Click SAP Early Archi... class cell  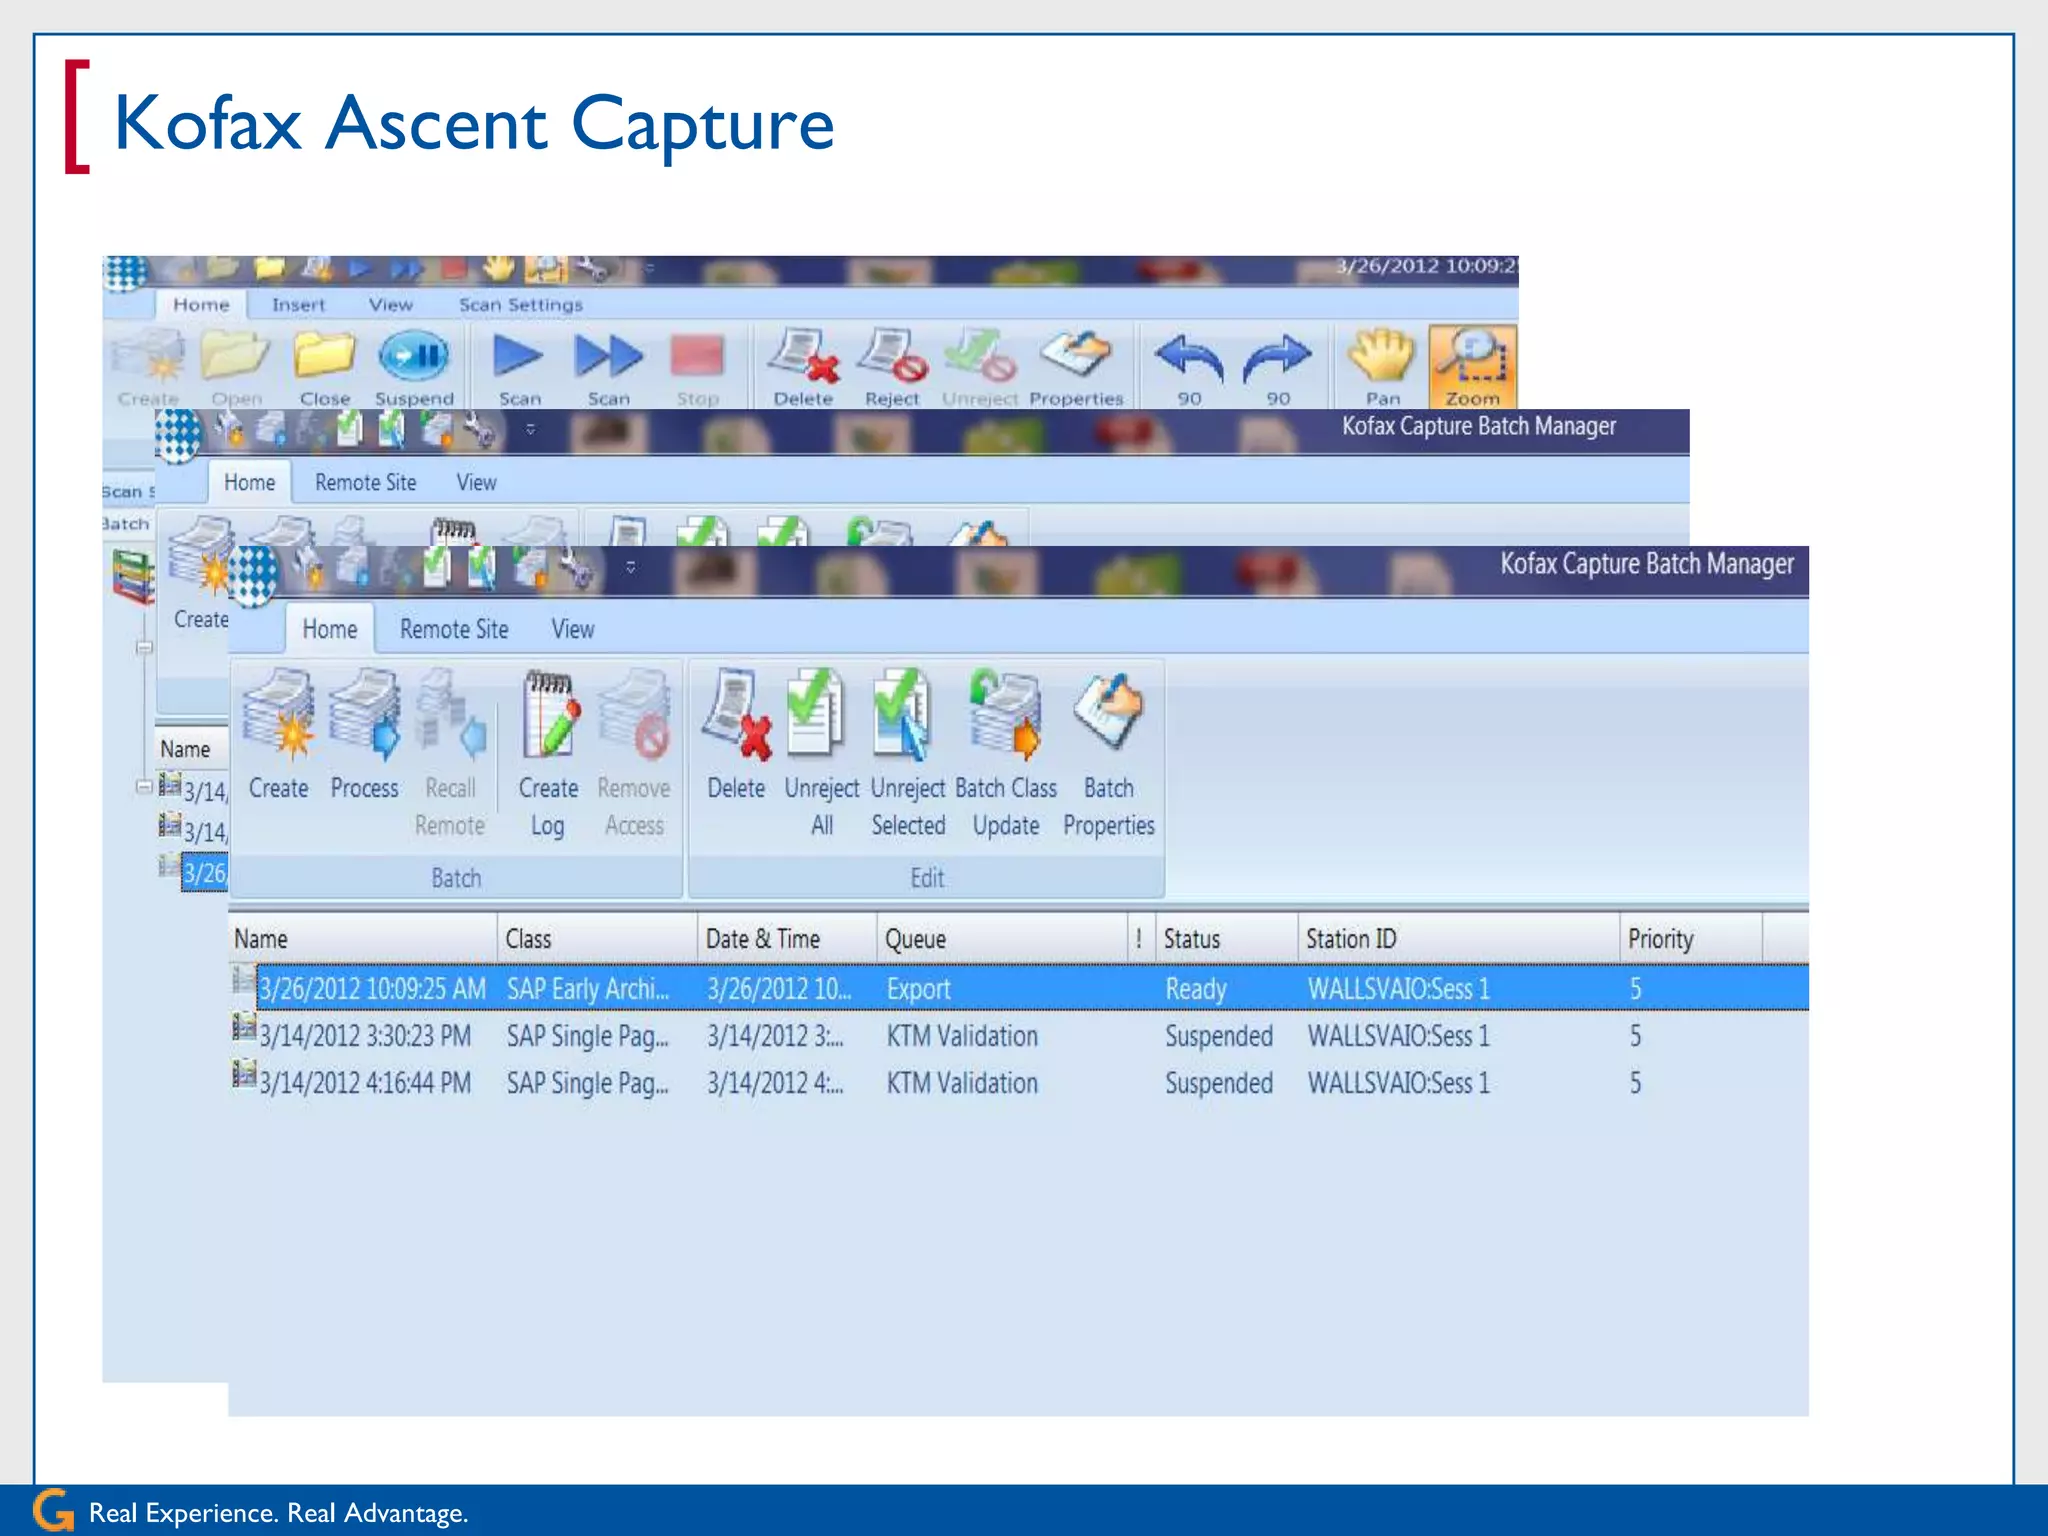coord(588,989)
